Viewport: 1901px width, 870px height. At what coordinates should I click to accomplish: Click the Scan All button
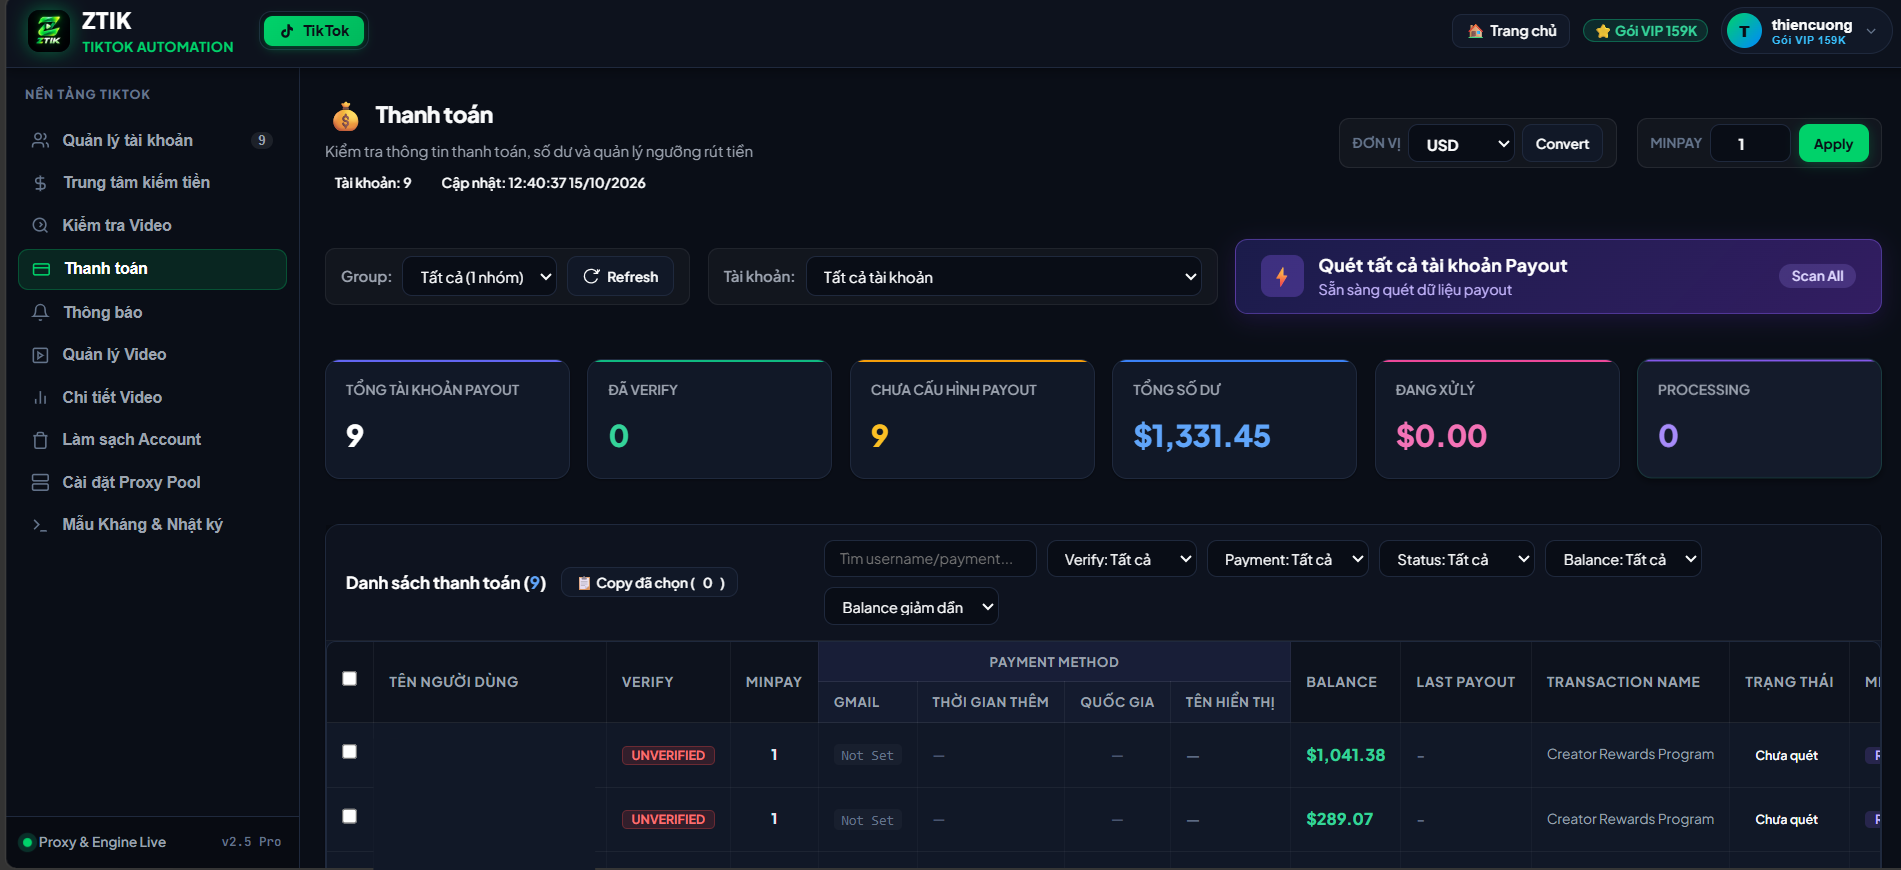1817,276
